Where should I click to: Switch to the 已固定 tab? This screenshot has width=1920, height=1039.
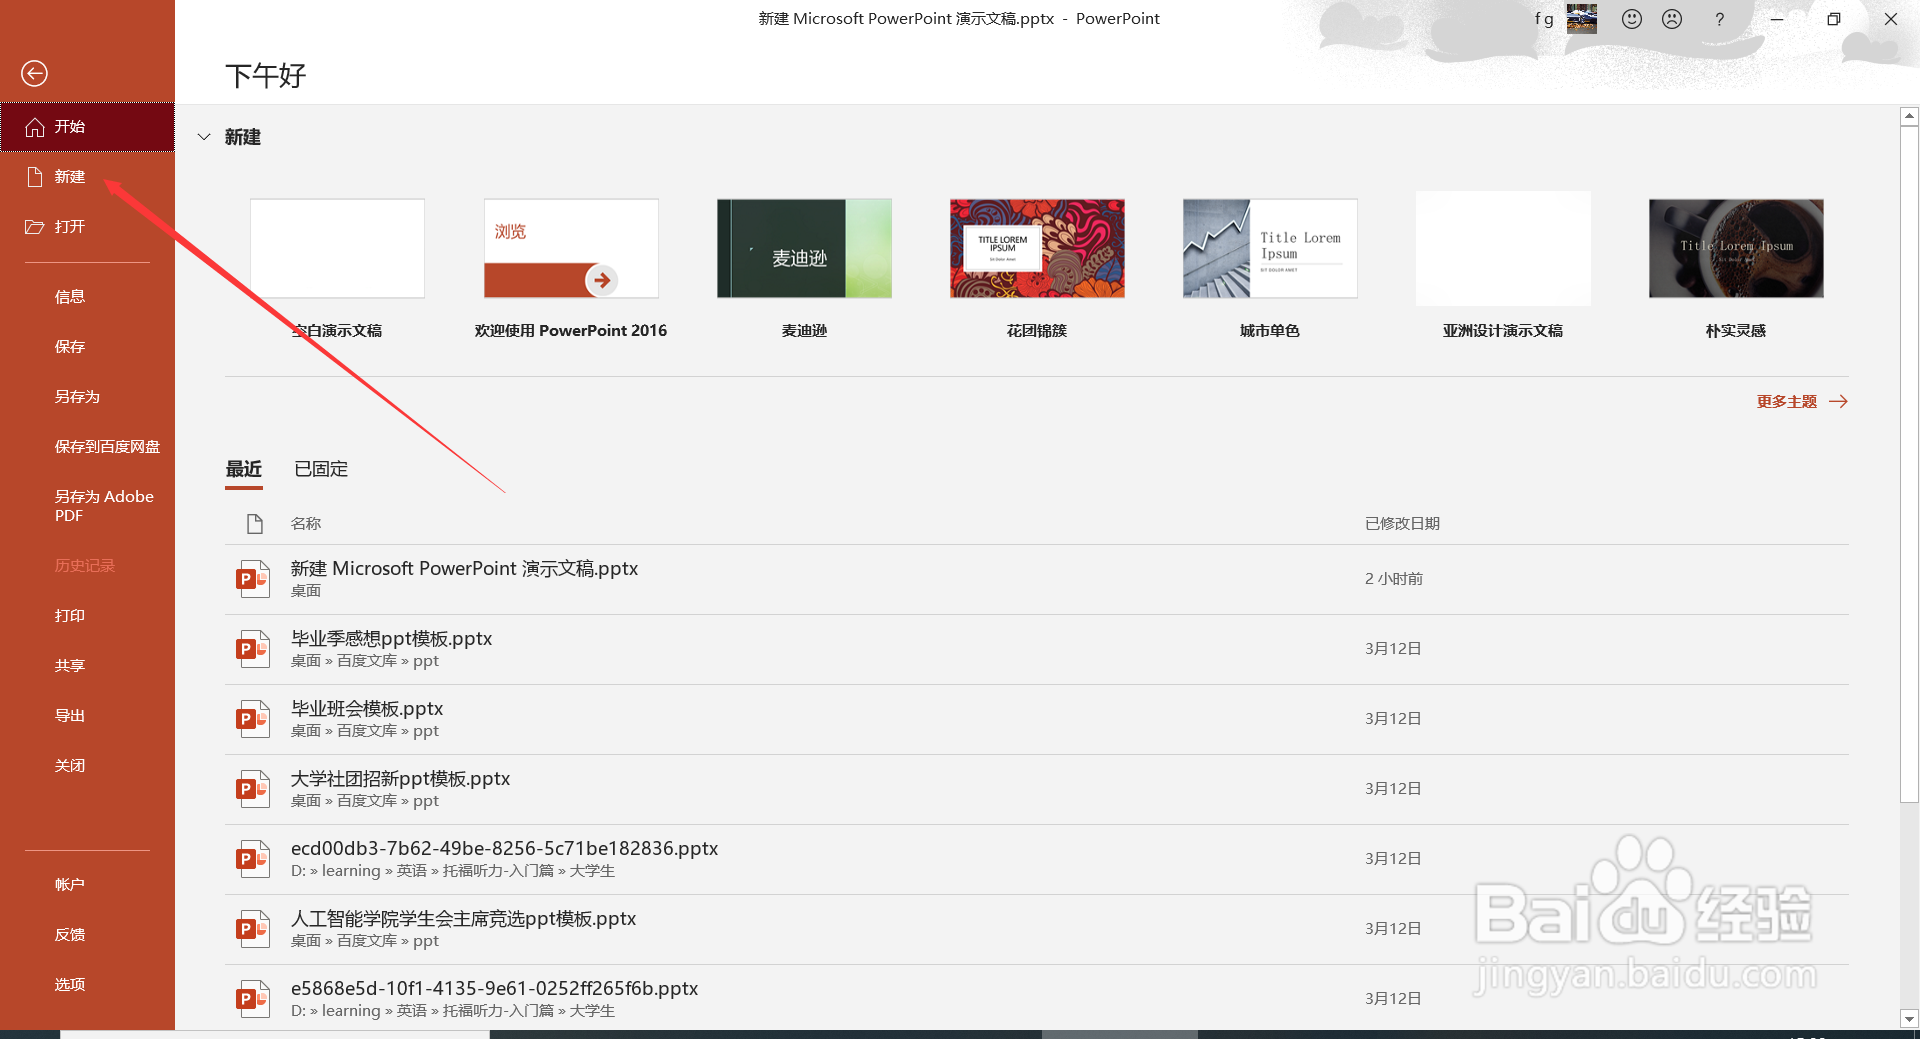(x=321, y=469)
